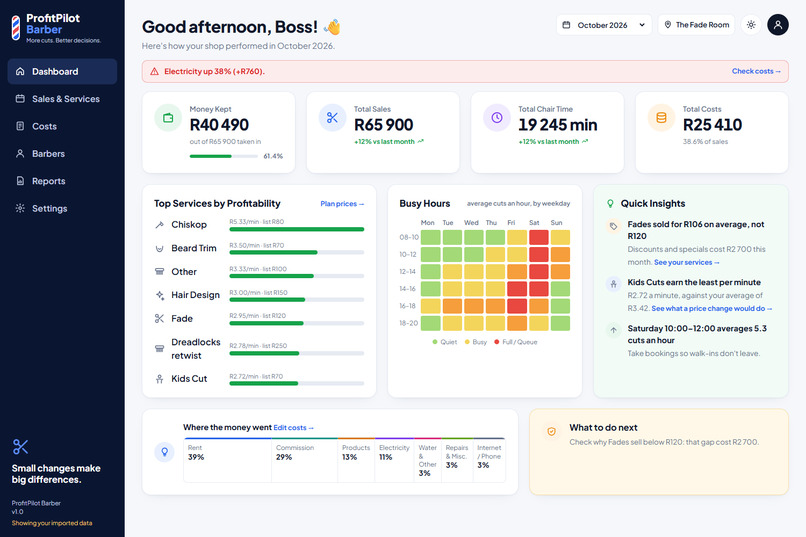Screen dimensions: 806x537
Task: Follow the Check costs link
Action: click(756, 71)
